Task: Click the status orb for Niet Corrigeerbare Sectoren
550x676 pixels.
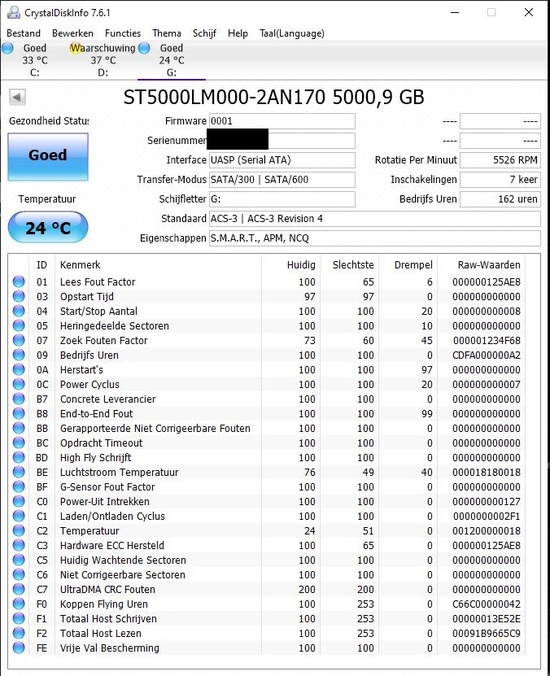Action: tap(19, 575)
